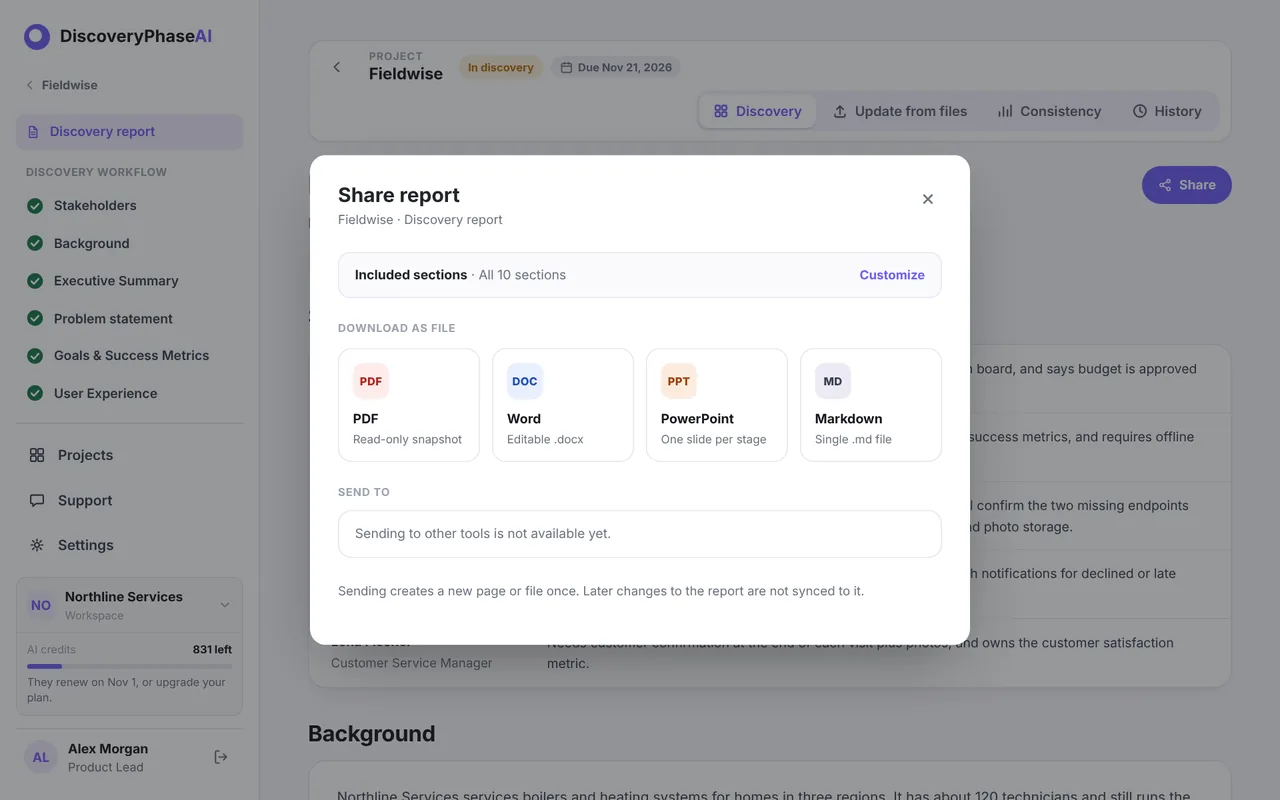Image resolution: width=1280 pixels, height=800 pixels.
Task: Download the read-only PDF snapshot
Action: click(409, 405)
